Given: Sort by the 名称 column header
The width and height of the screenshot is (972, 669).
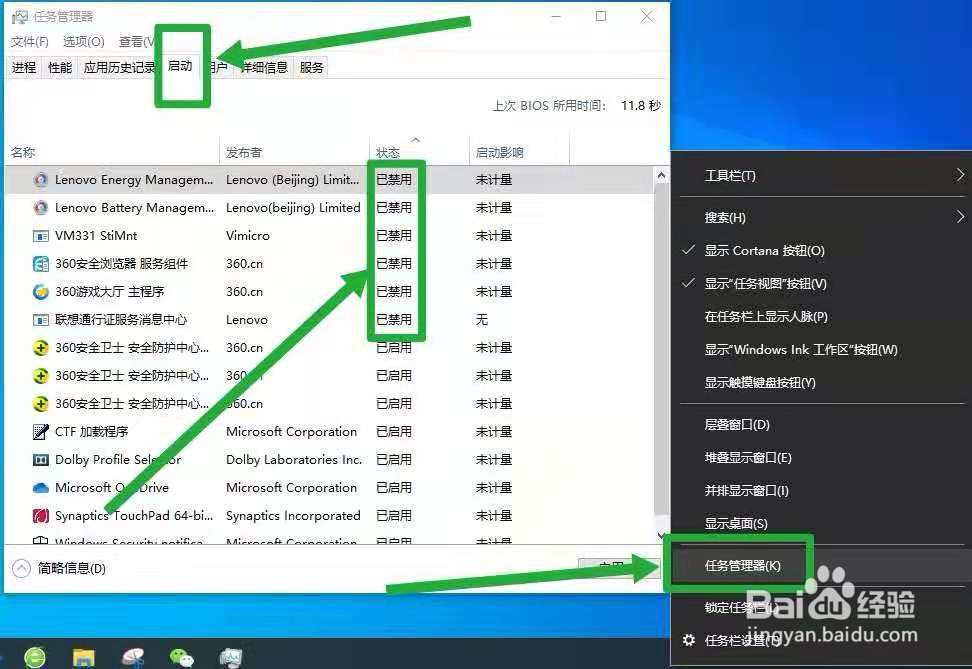Looking at the screenshot, I should point(112,152).
